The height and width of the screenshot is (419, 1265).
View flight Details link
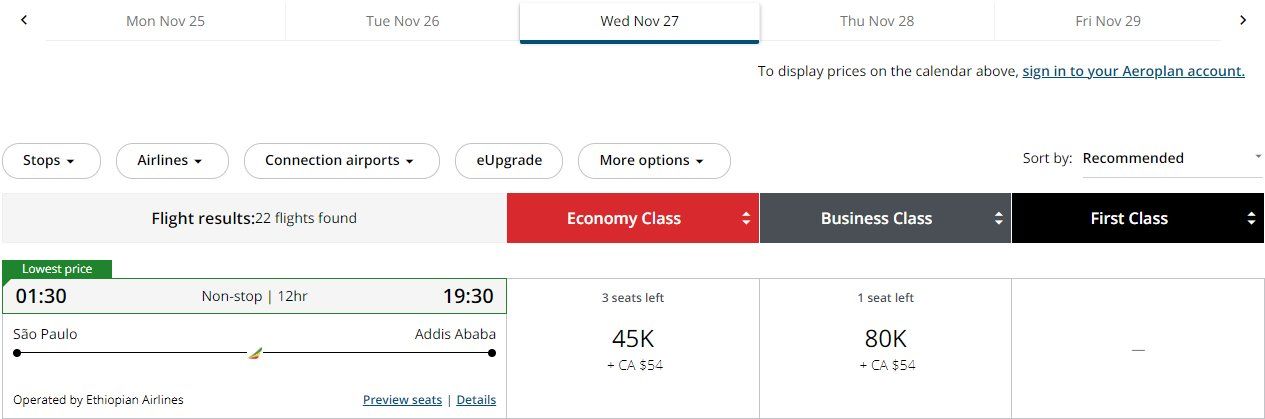pyautogui.click(x=476, y=400)
